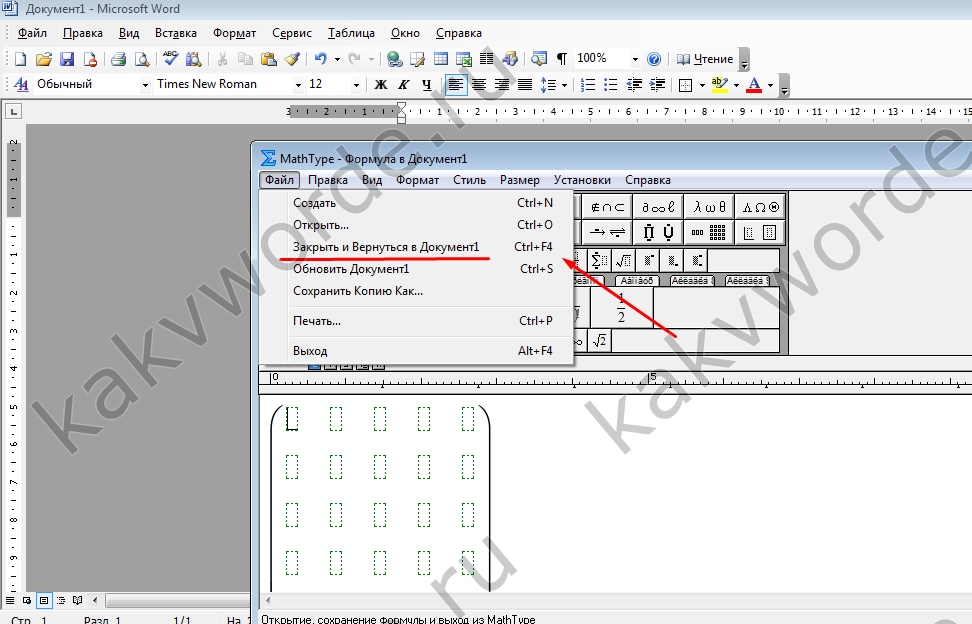Open MathType Установки menu
972x624 pixels.
click(582, 180)
